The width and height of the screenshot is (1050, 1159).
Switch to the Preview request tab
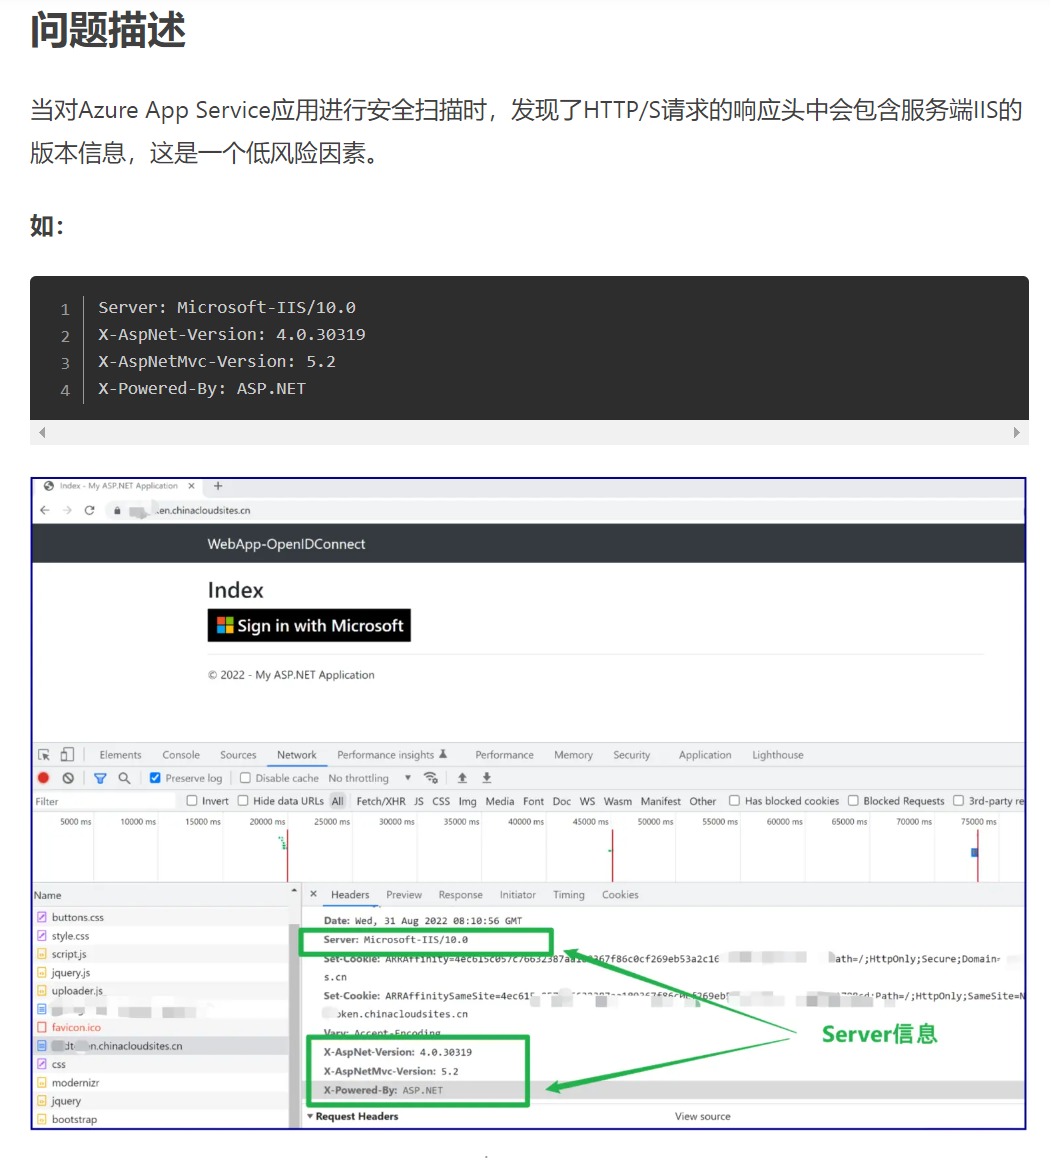pos(404,894)
